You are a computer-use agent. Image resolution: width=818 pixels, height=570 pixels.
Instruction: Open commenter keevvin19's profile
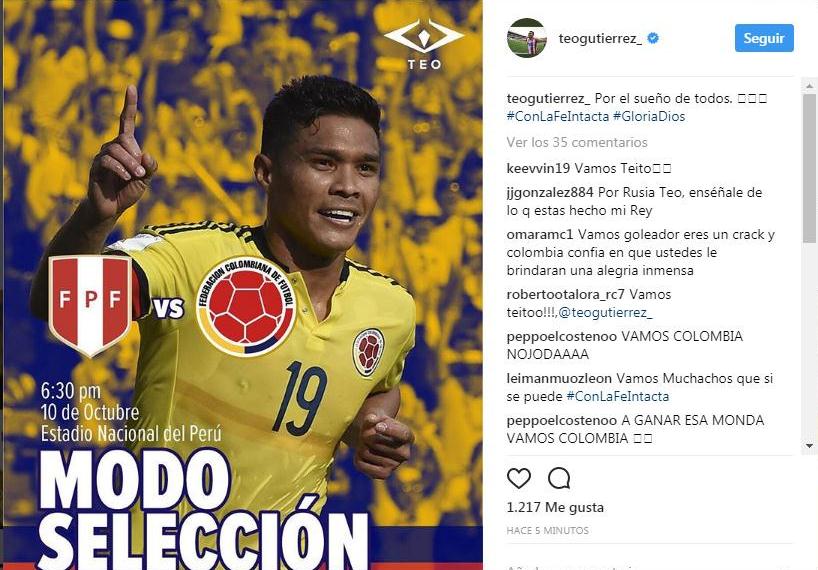[x=538, y=168]
